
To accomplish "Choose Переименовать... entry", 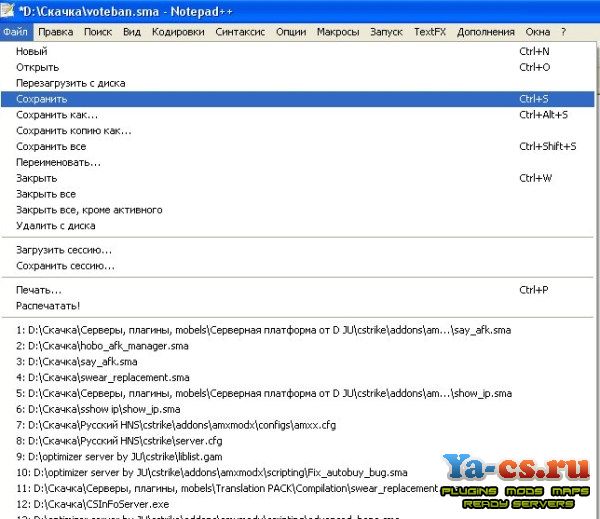I will [298, 162].
